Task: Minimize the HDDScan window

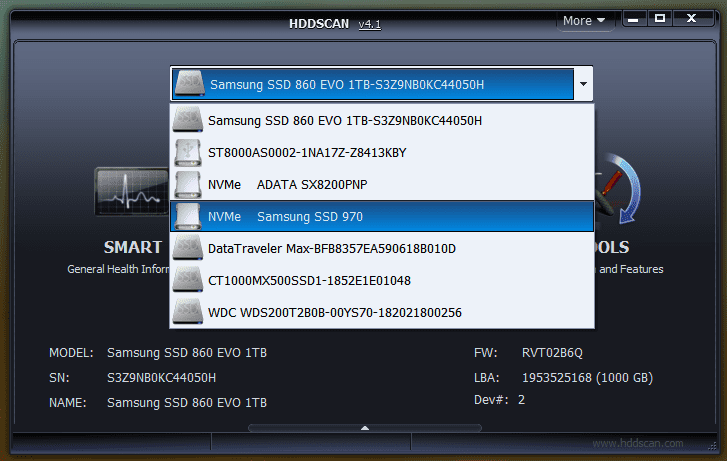Action: 634,19
